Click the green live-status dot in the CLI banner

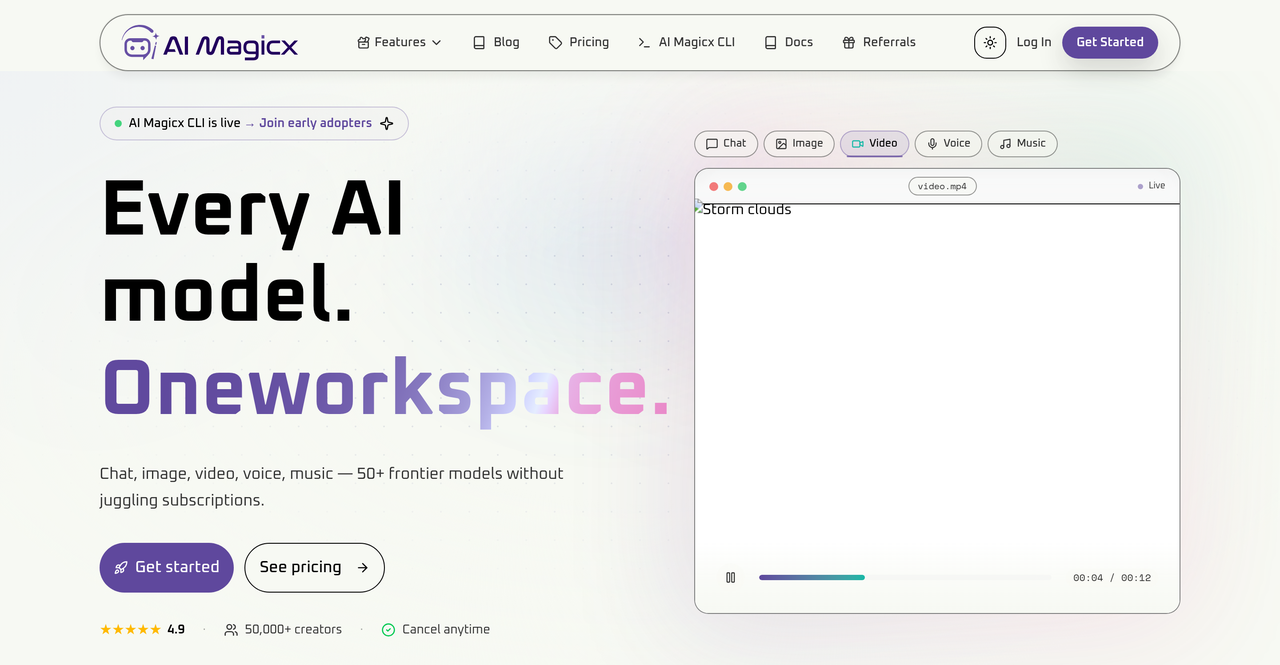coord(118,123)
